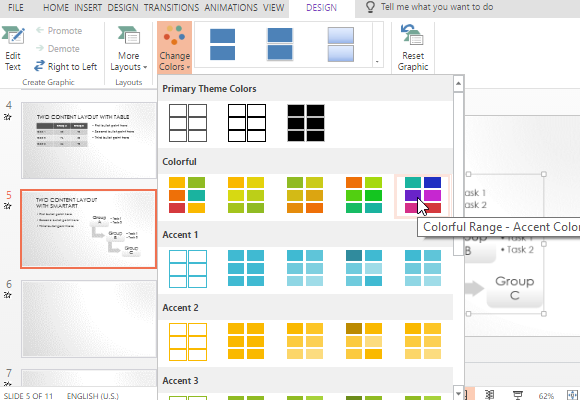Choose fourth Accent 1 dark-top teal swatch
Screen dimensions: 580x400
pyautogui.click(x=364, y=268)
